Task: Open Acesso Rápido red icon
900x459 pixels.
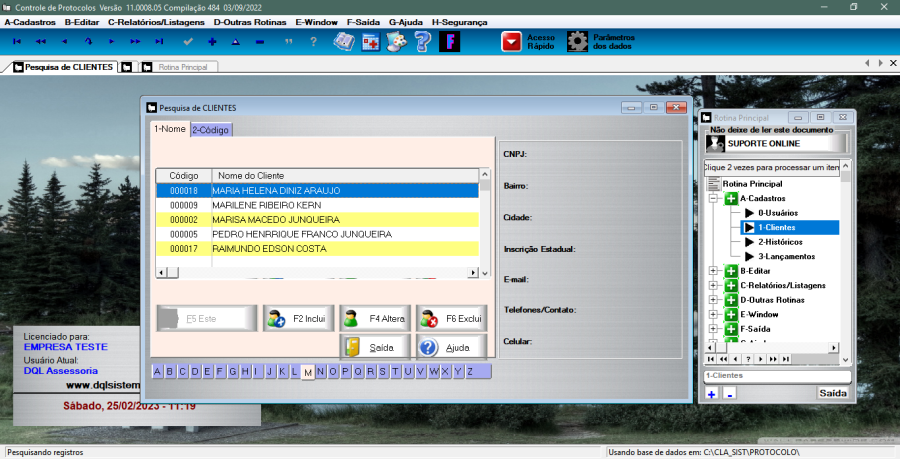Action: pos(512,41)
